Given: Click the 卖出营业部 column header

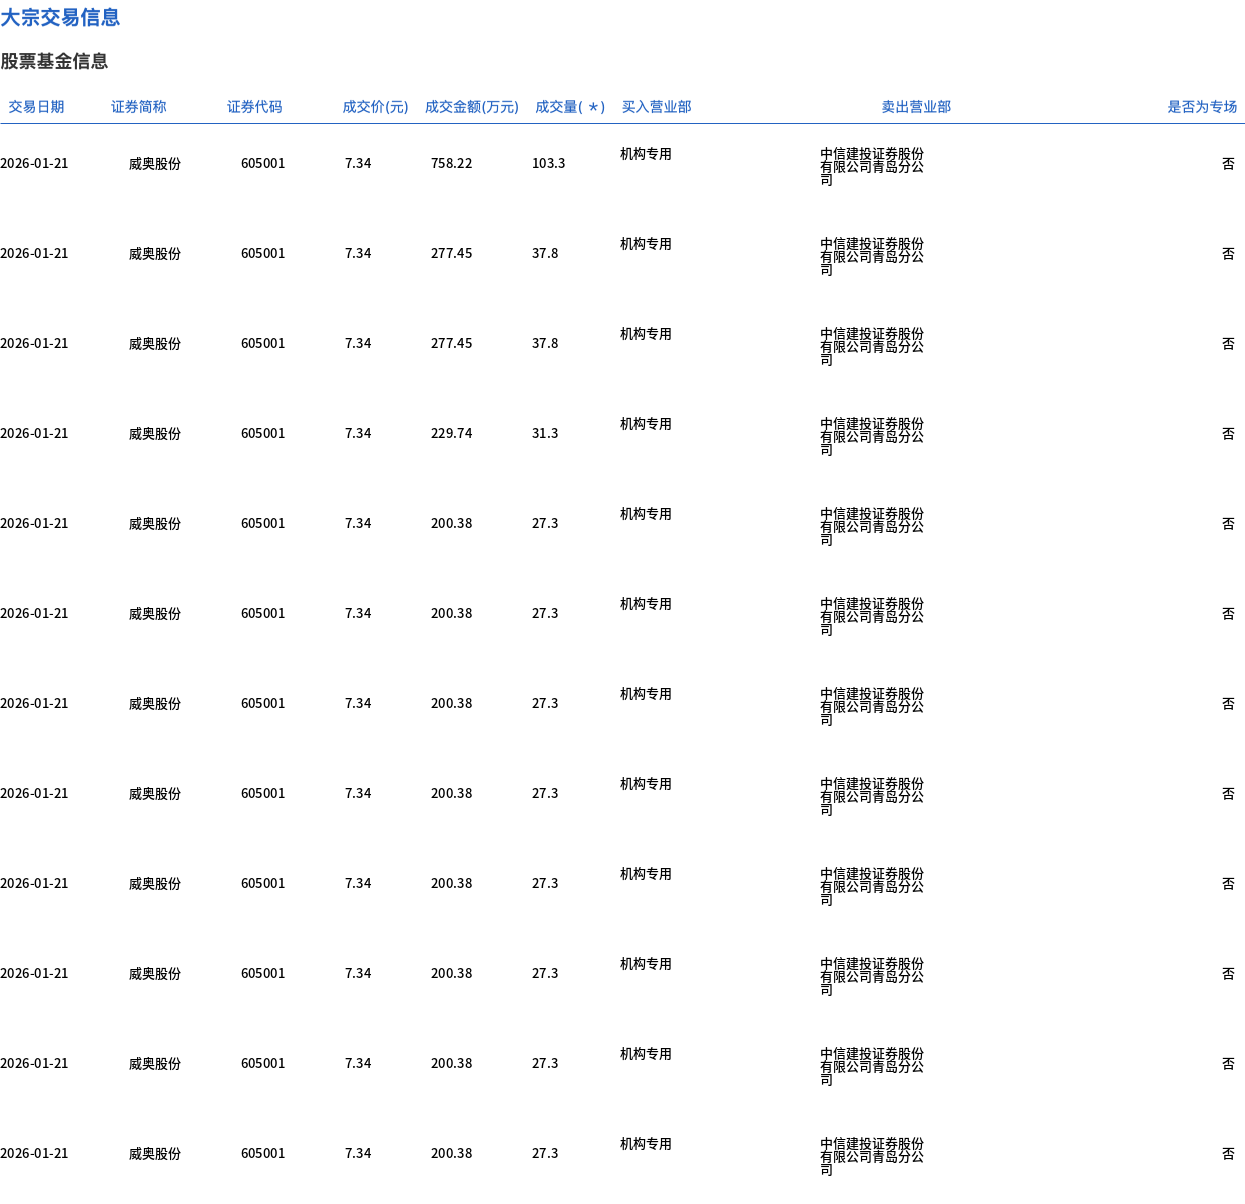Looking at the screenshot, I should (x=916, y=107).
